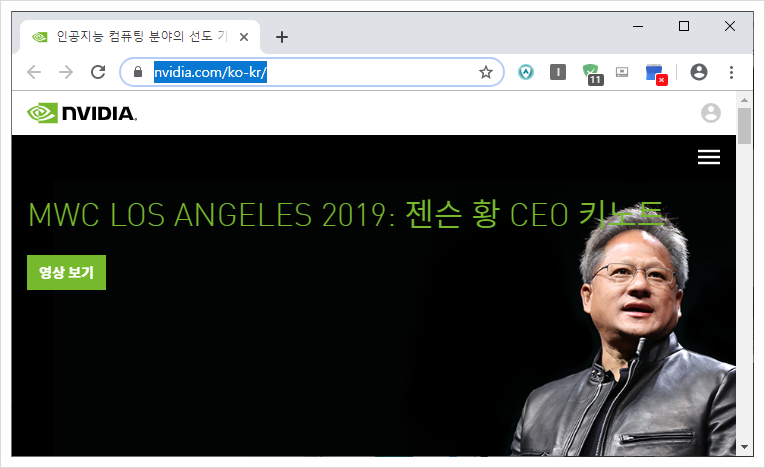Click the 영상 보기 button
Viewport: 765px width, 468px height.
point(66,272)
